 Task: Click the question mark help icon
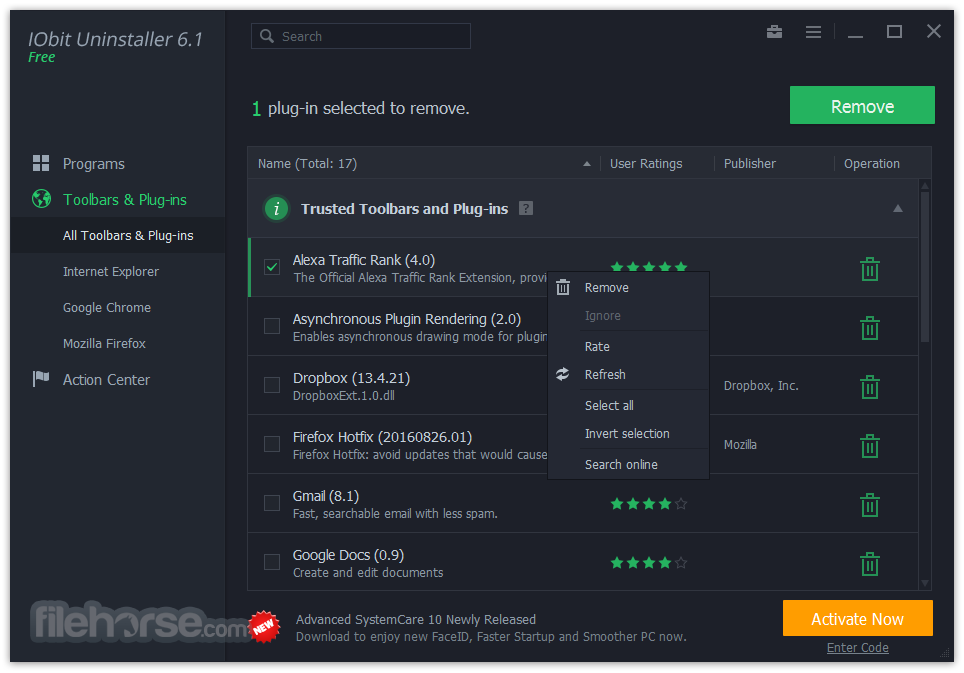pos(526,208)
